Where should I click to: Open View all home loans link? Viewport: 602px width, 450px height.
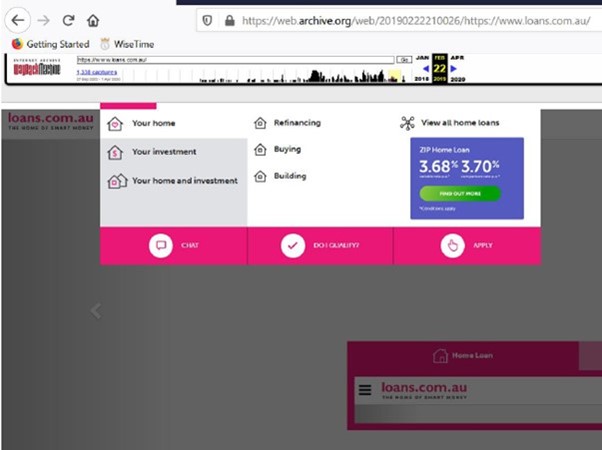pyautogui.click(x=460, y=123)
